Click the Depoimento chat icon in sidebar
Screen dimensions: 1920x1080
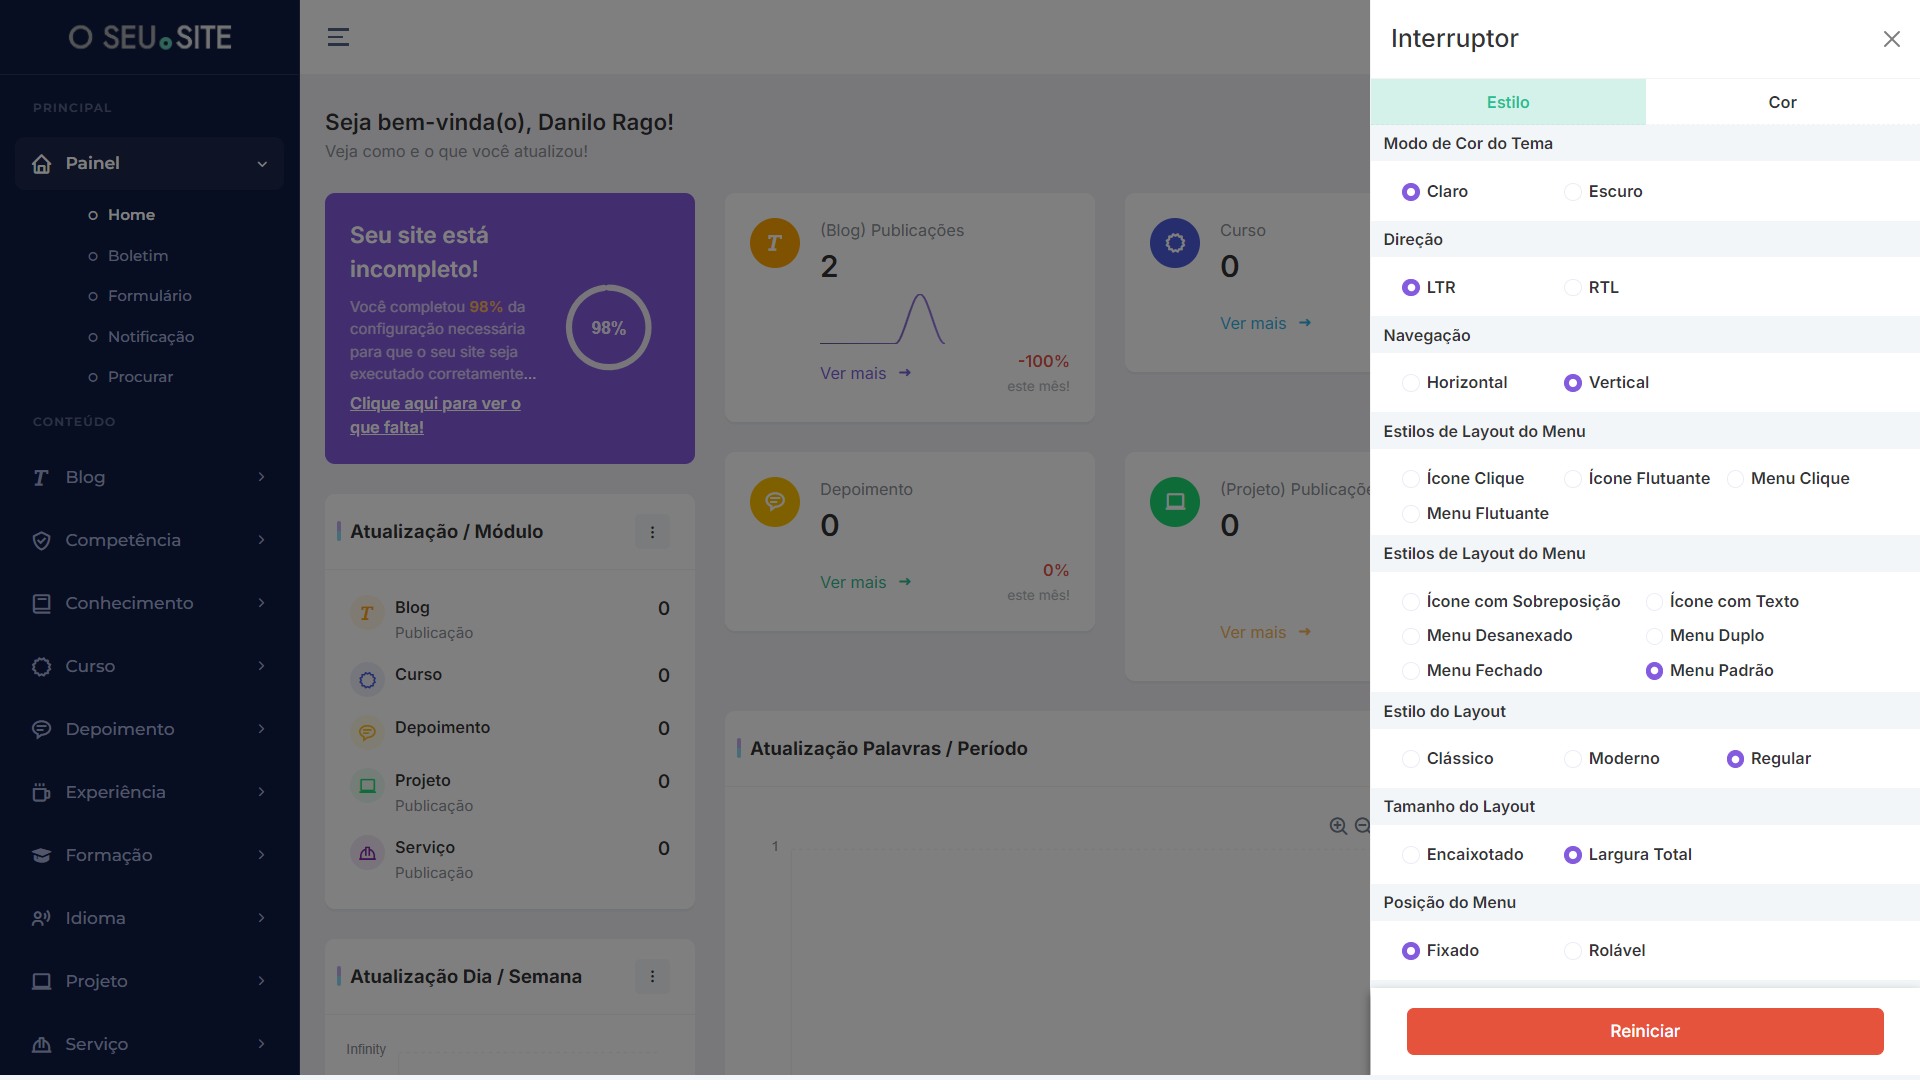click(x=41, y=729)
